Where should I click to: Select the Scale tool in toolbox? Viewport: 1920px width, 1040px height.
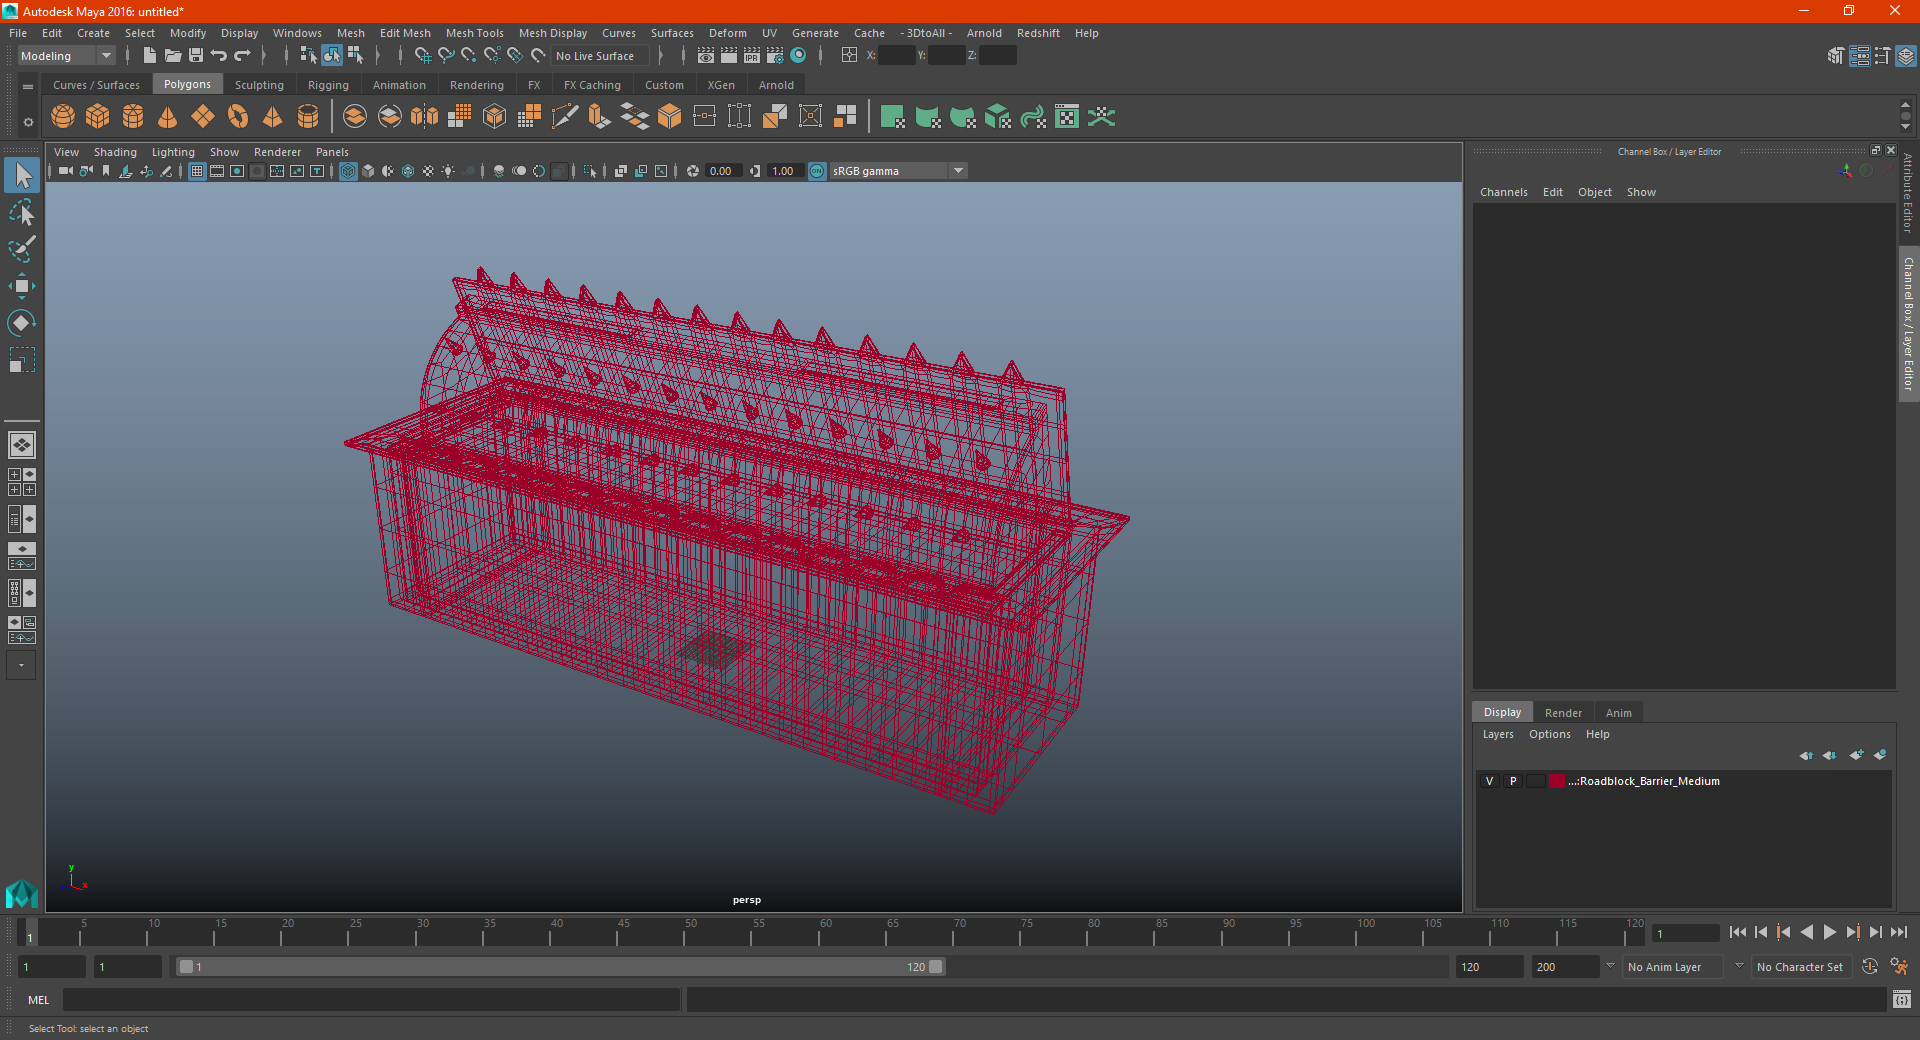(x=21, y=360)
